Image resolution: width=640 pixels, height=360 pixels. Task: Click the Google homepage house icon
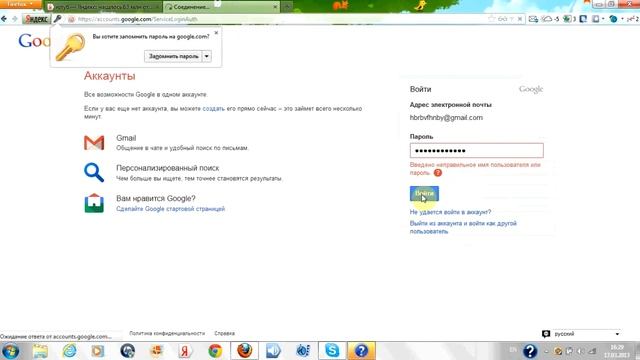[94, 203]
